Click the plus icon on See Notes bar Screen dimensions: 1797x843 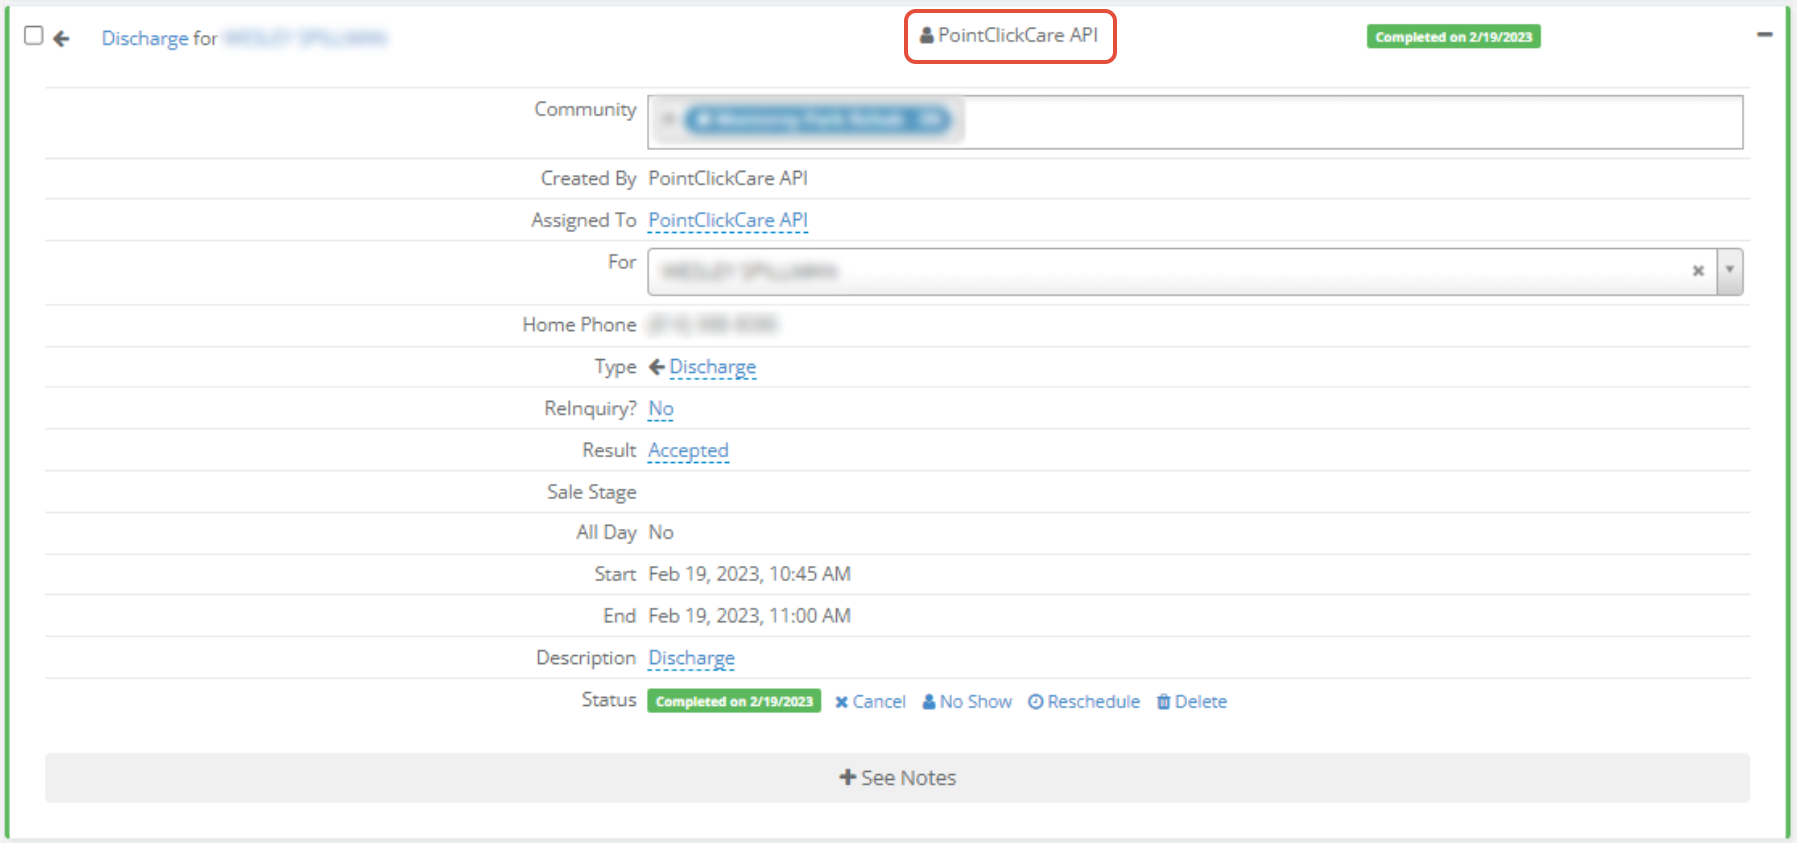pos(848,777)
